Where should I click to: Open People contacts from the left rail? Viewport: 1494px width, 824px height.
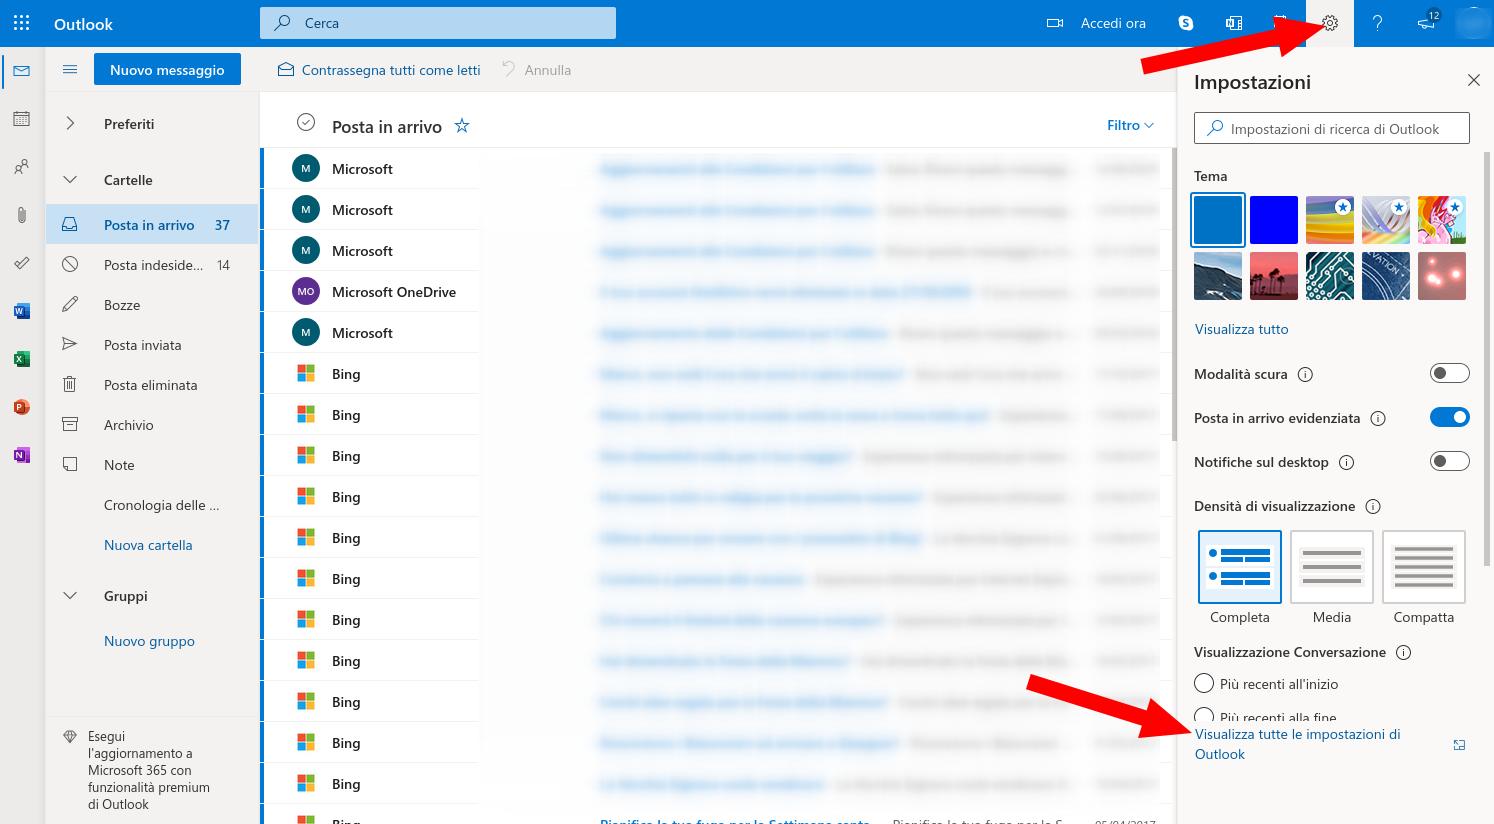tap(22, 167)
